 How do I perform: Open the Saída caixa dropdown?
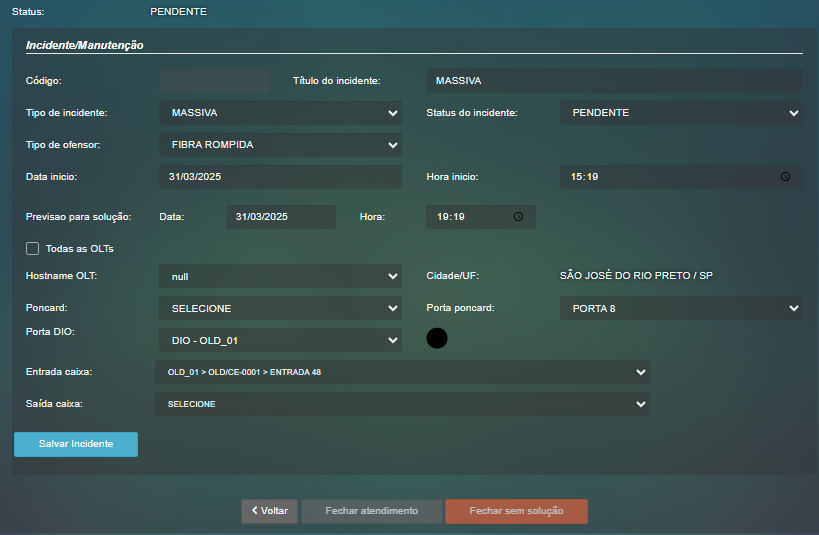tap(402, 404)
